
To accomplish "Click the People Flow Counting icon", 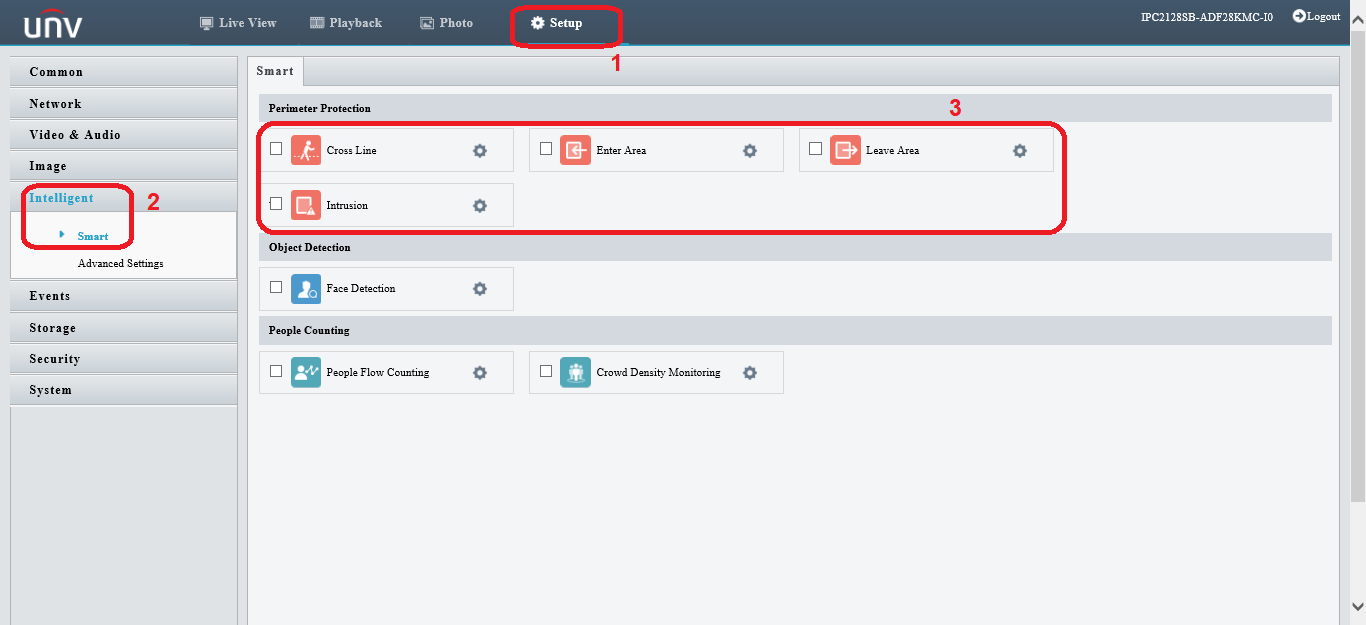I will (305, 372).
